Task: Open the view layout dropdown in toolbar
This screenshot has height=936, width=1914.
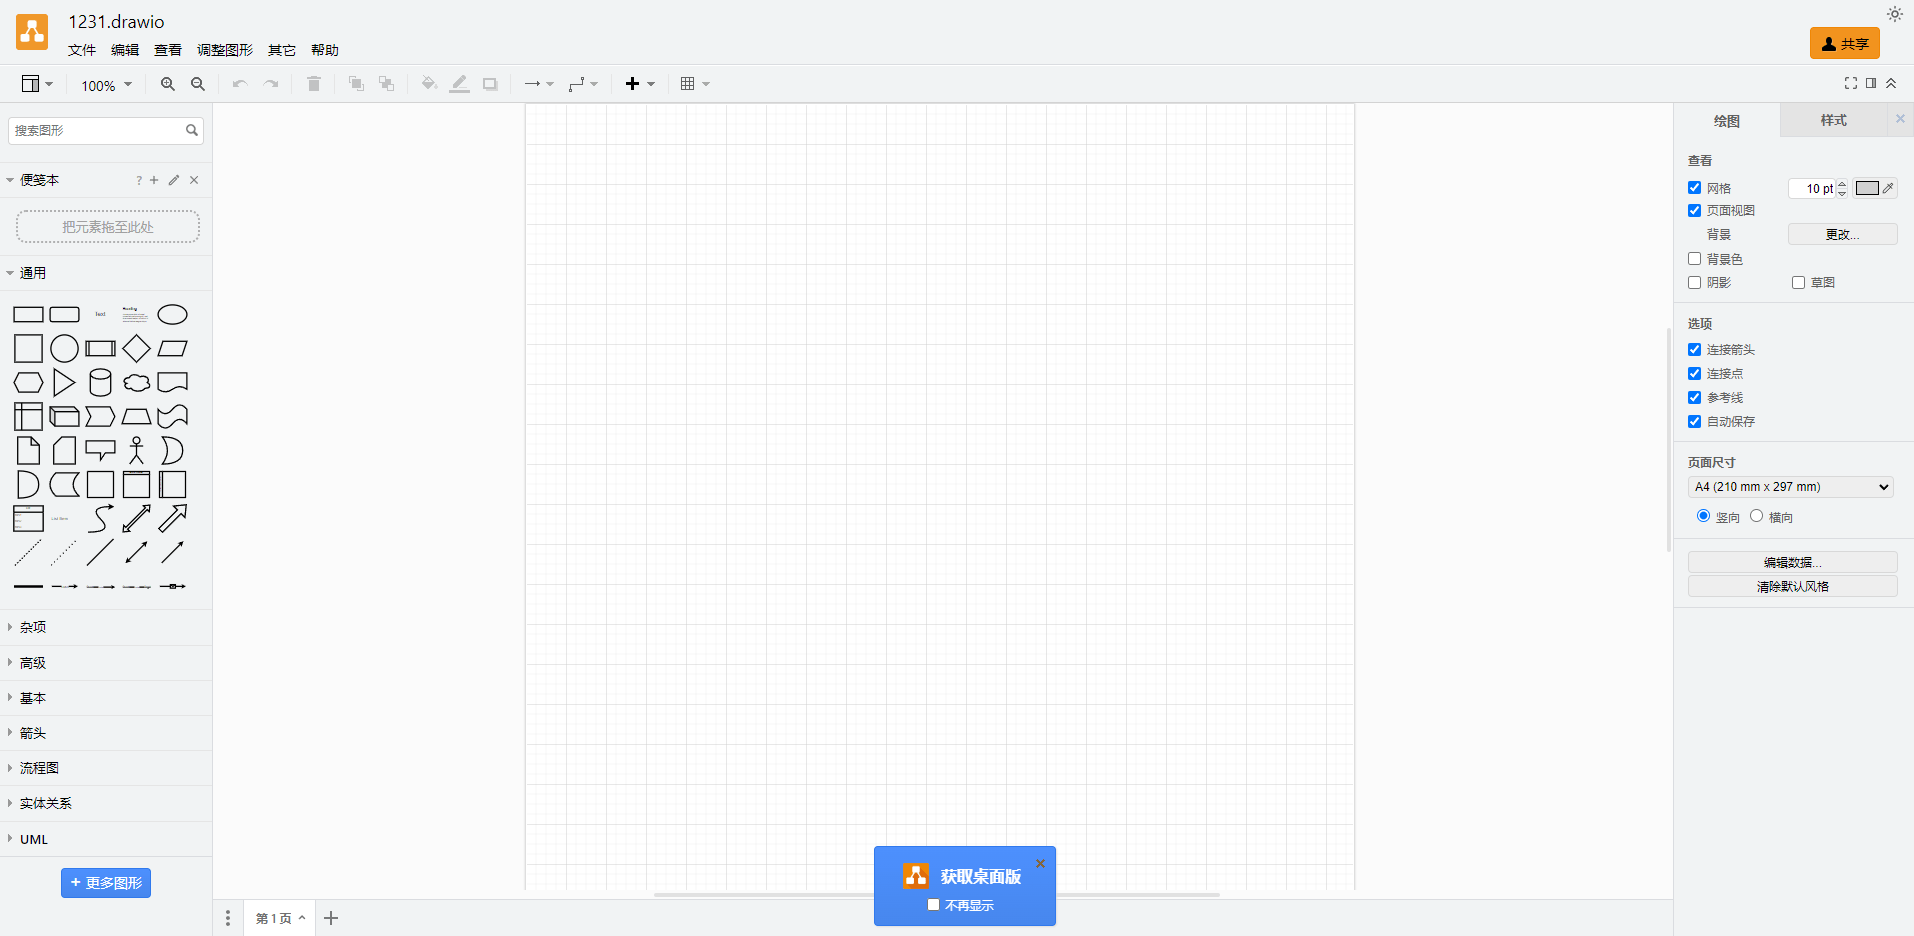Action: 37,84
